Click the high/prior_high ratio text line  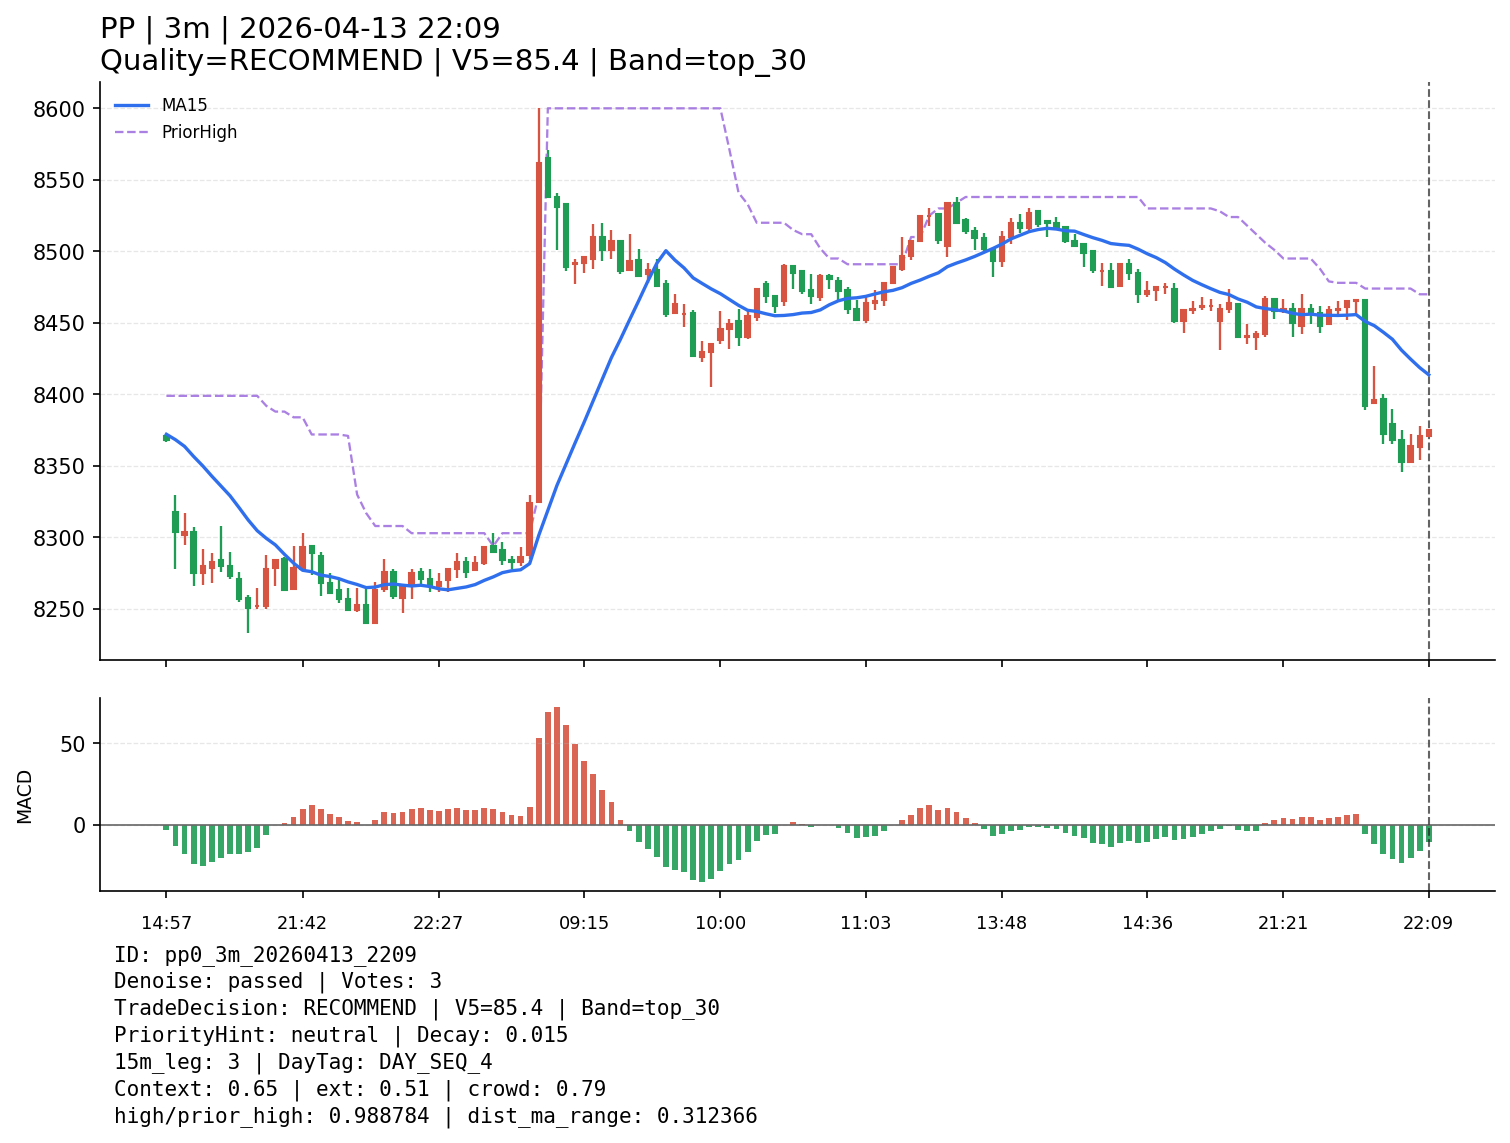[435, 1117]
